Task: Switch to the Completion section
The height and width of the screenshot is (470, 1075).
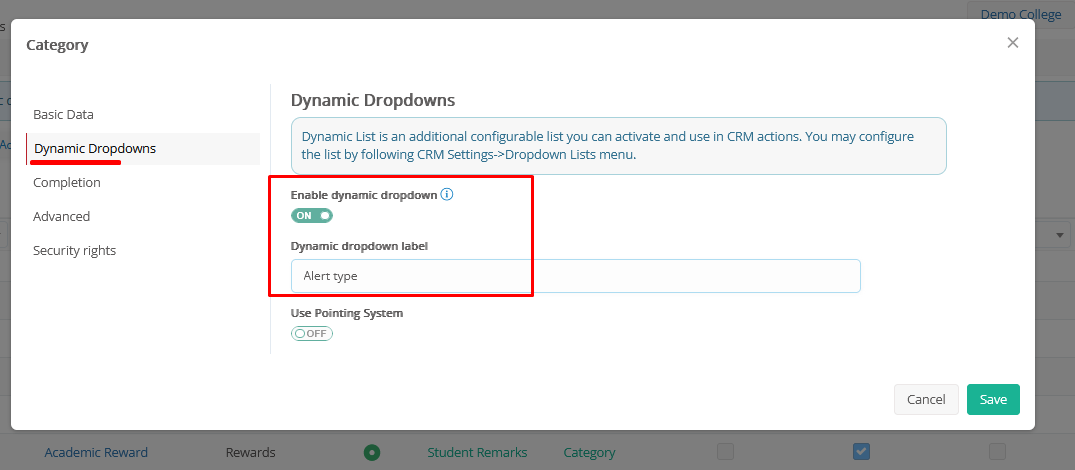Action: point(67,183)
